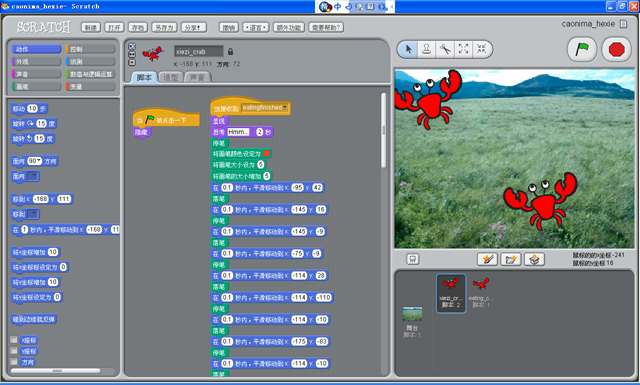Click the 隐藏 hide block under green flag

142,132
